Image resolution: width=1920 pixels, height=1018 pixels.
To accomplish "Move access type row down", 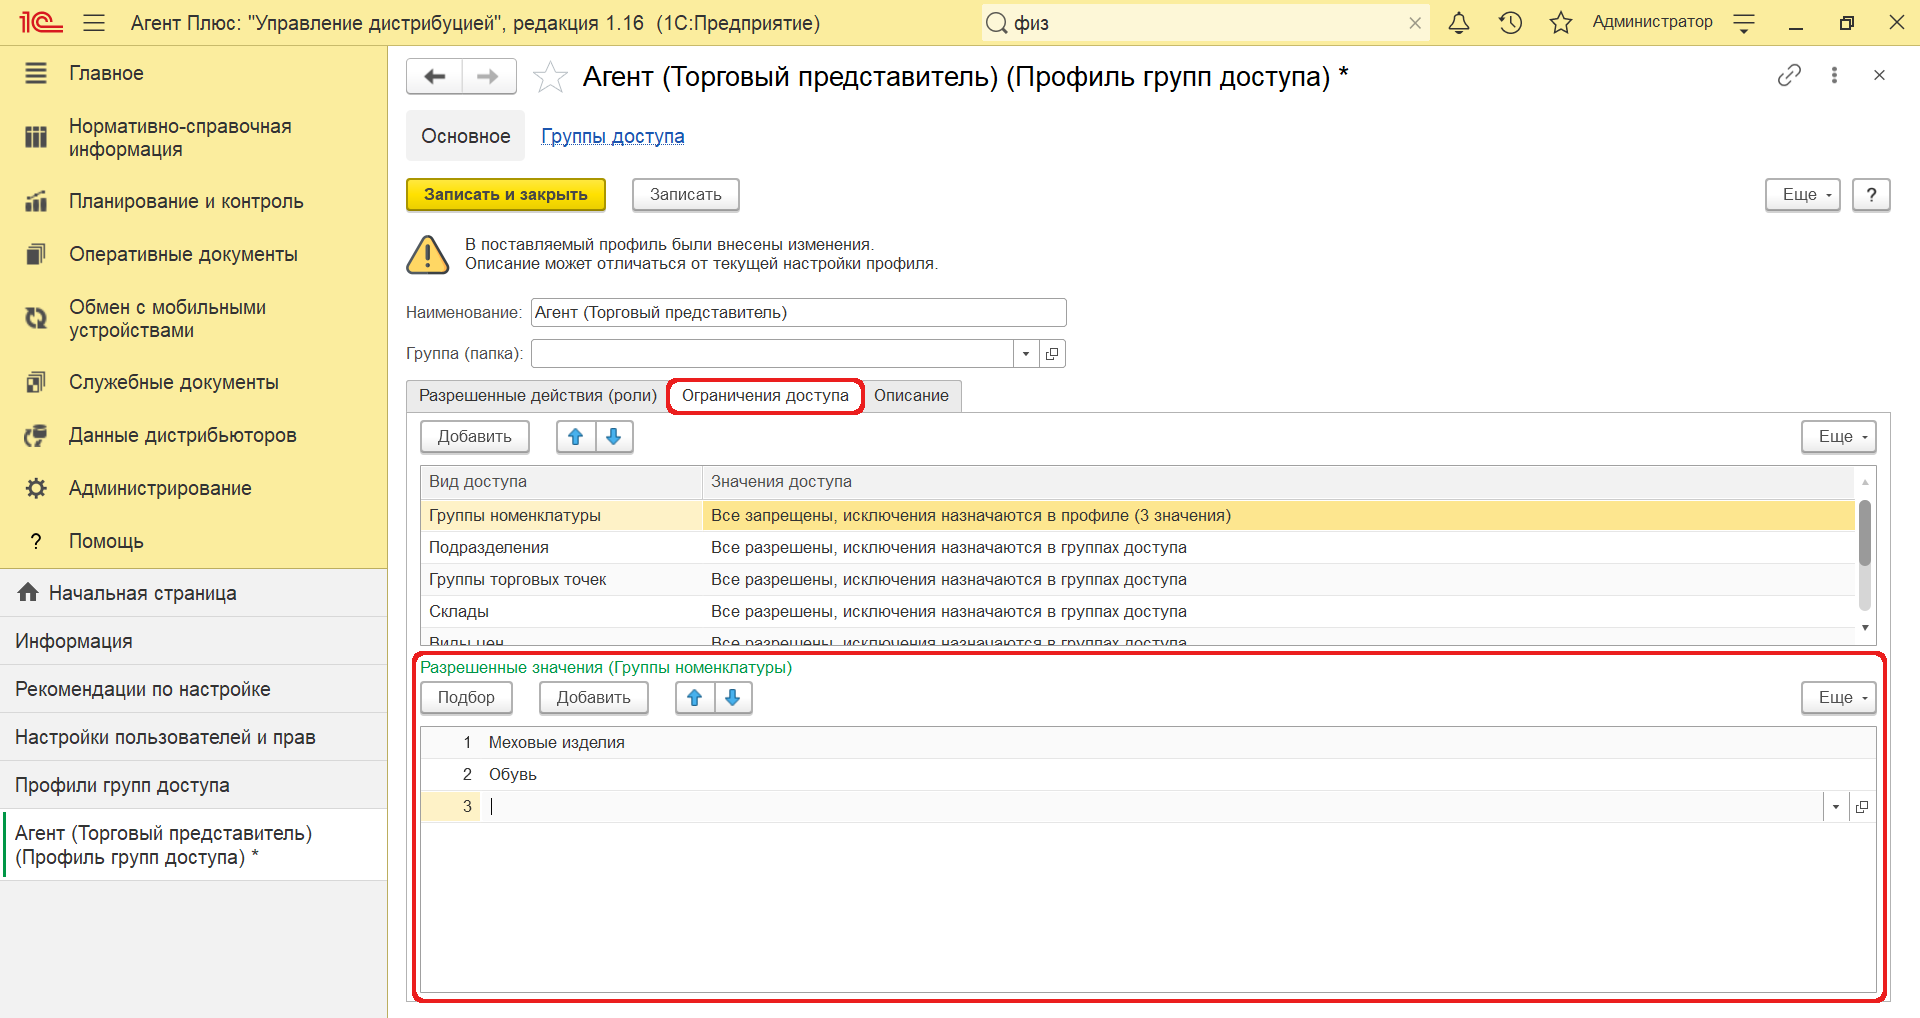I will (614, 436).
